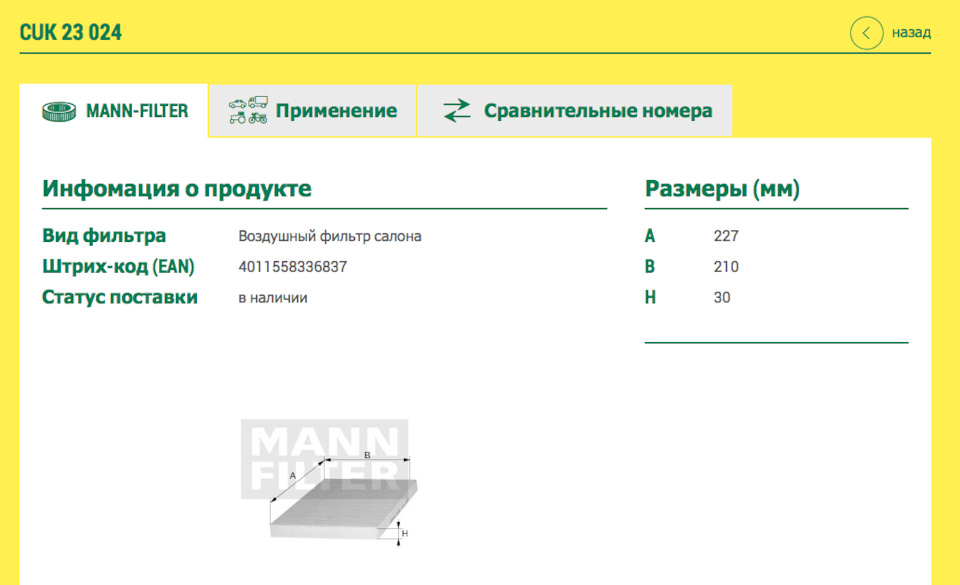Click the 'в наличии' delivery status value
The image size is (960, 585).
pyautogui.click(x=272, y=298)
